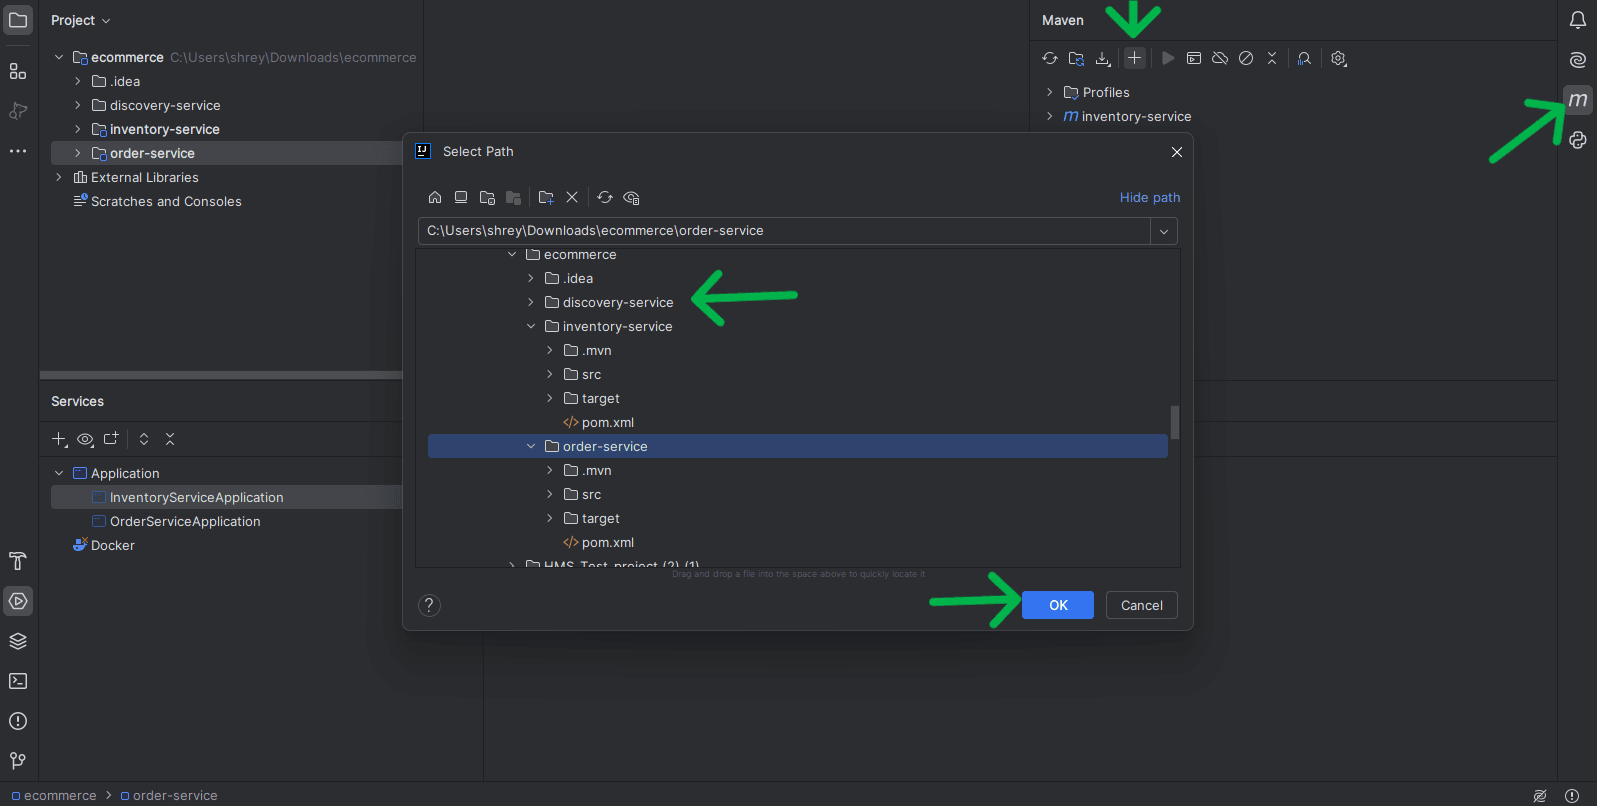Toggle the Services tool window icon
Image resolution: width=1597 pixels, height=806 pixels.
pyautogui.click(x=18, y=601)
